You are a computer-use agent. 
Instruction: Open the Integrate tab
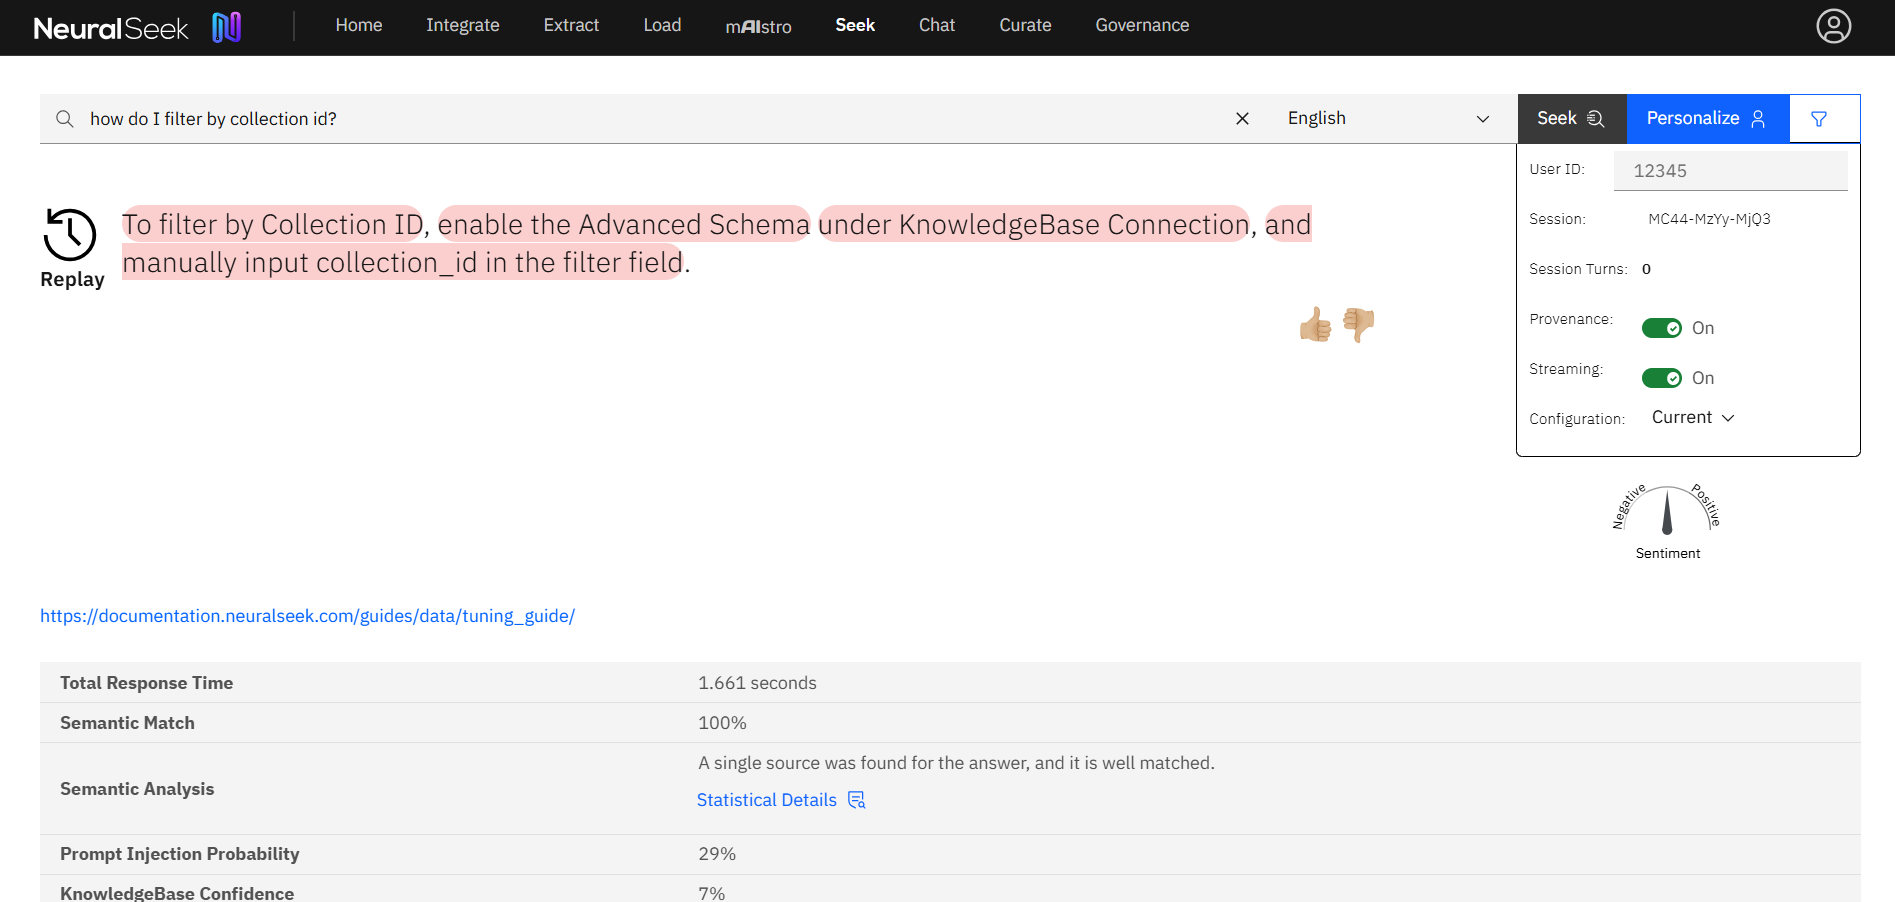[463, 26]
